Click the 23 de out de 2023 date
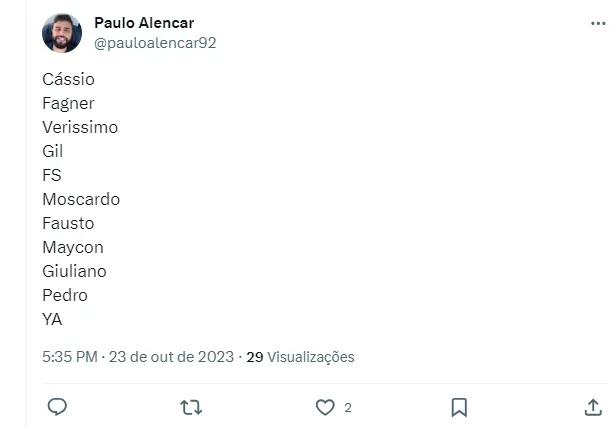This screenshot has height=429, width=612. point(171,357)
